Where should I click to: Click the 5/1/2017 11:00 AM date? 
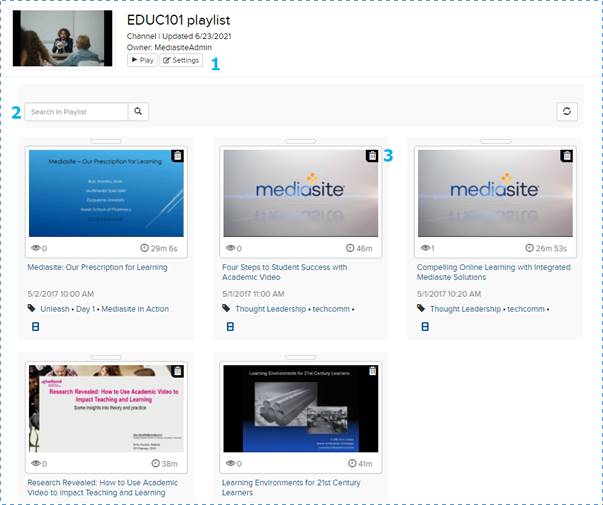coord(253,294)
